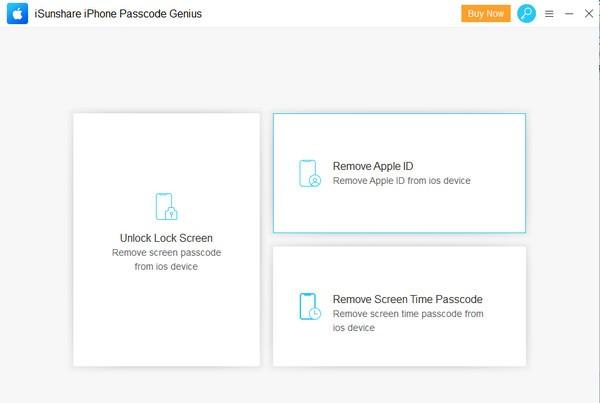Click the Buy Now button
Image resolution: width=600 pixels, height=403 pixels.
click(x=485, y=14)
